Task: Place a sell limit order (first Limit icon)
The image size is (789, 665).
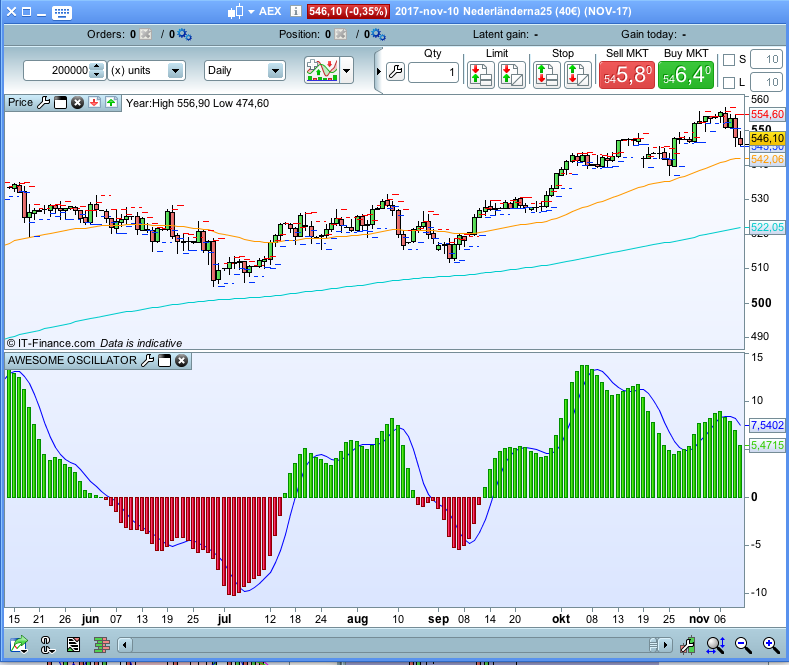Action: pos(481,74)
